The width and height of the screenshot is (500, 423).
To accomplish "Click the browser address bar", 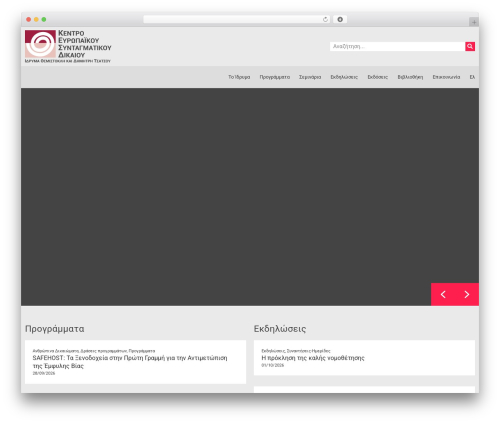I will pyautogui.click(x=237, y=19).
